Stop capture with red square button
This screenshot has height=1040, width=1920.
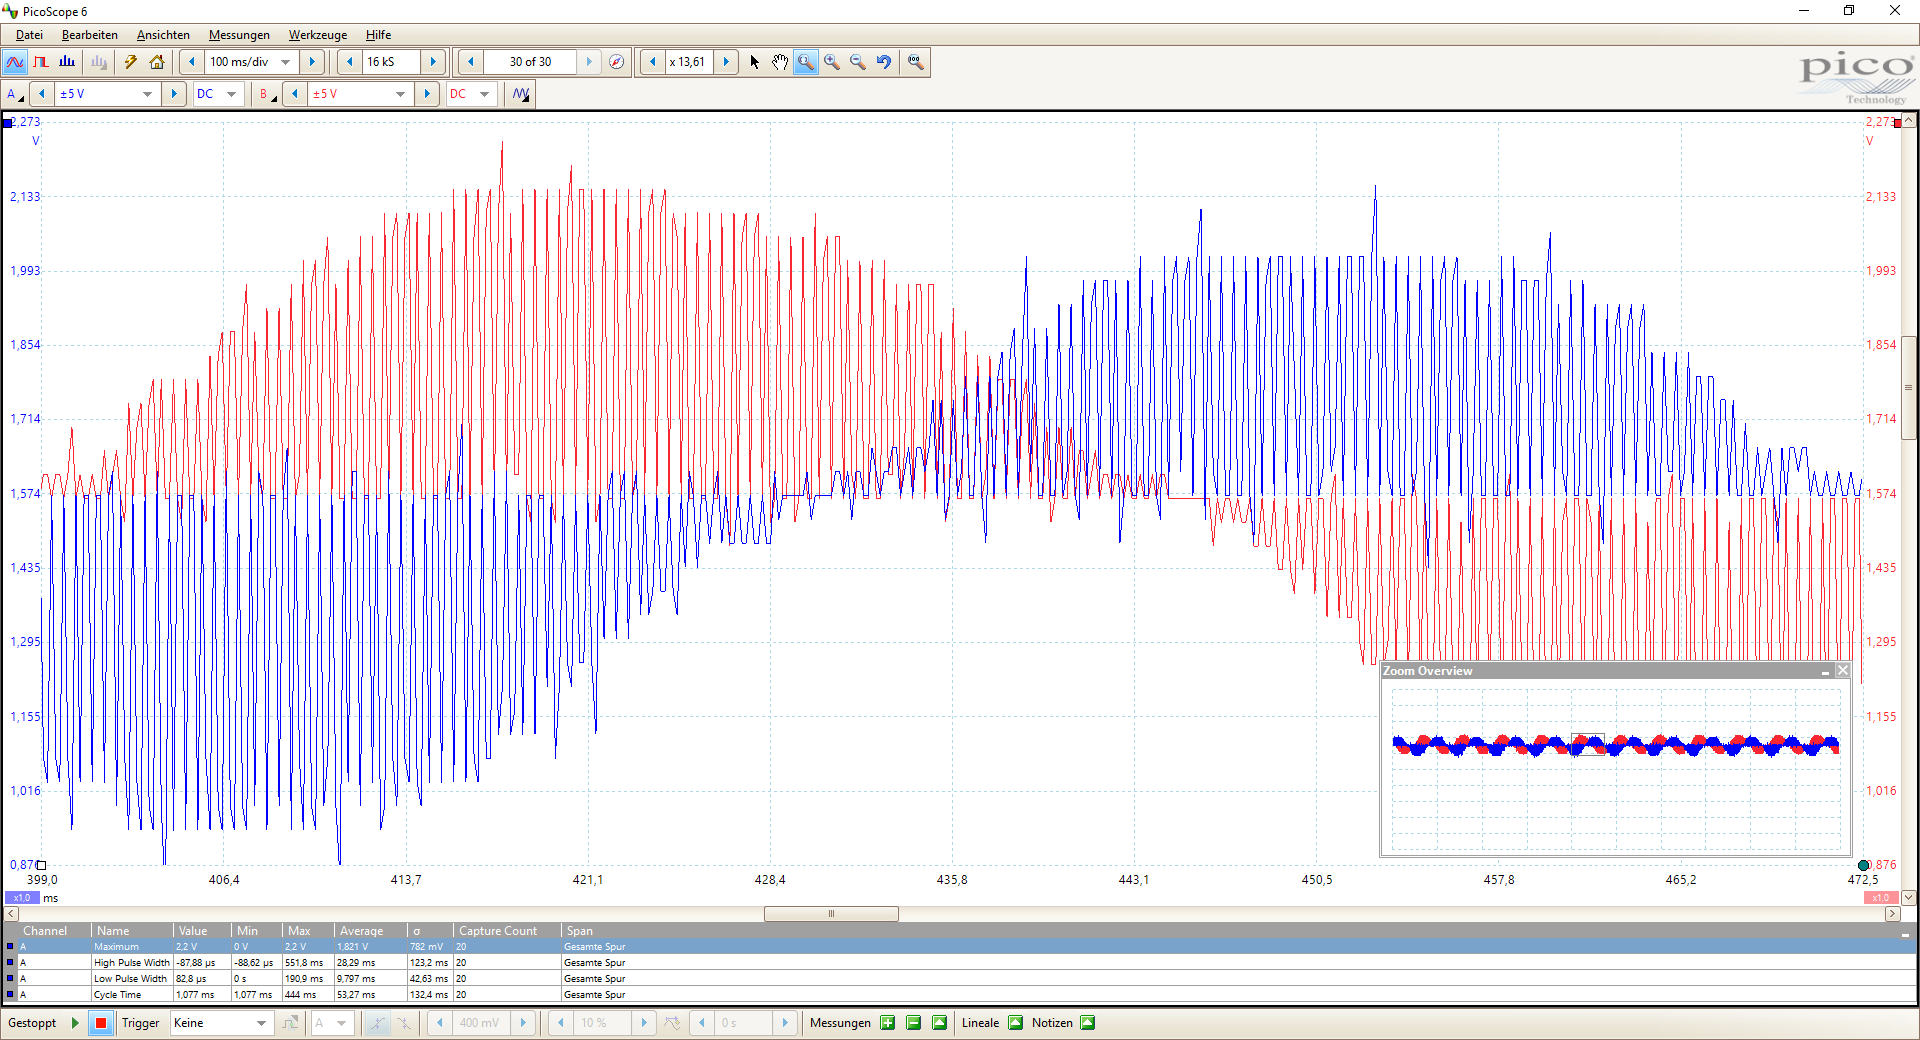(x=101, y=1023)
